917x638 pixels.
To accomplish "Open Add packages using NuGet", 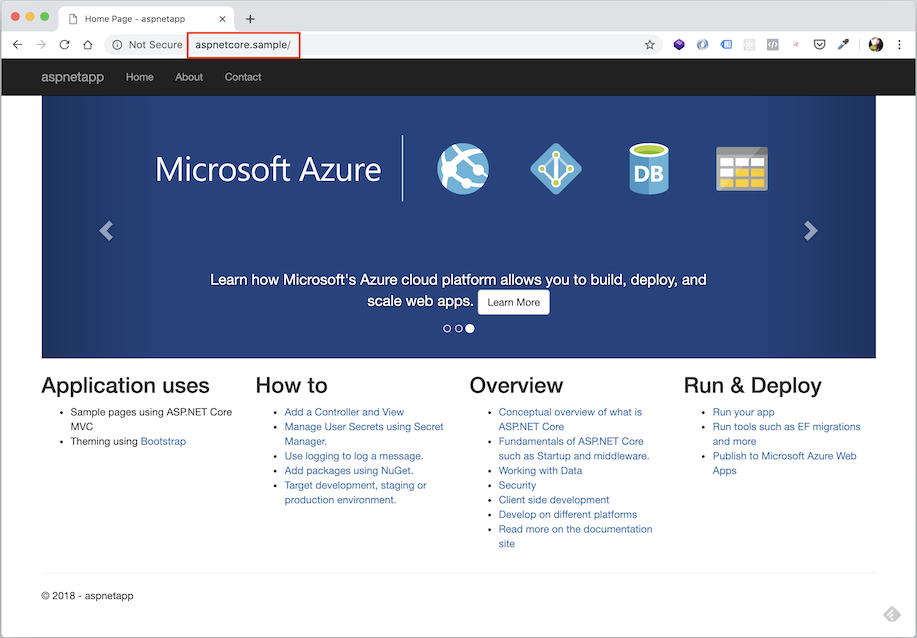I will pyautogui.click(x=349, y=471).
